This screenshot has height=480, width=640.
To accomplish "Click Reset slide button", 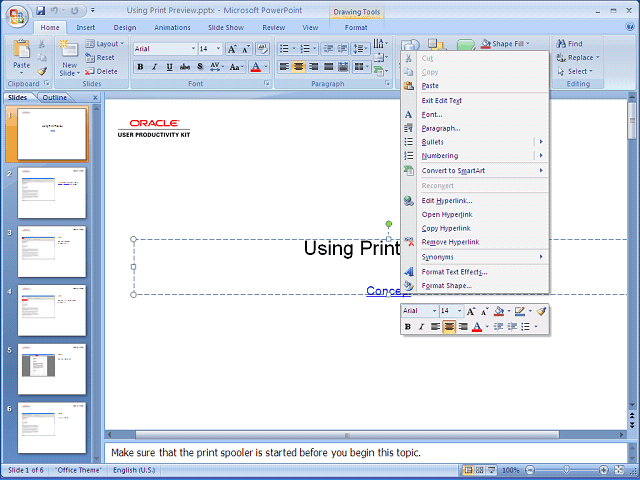I will click(100, 58).
